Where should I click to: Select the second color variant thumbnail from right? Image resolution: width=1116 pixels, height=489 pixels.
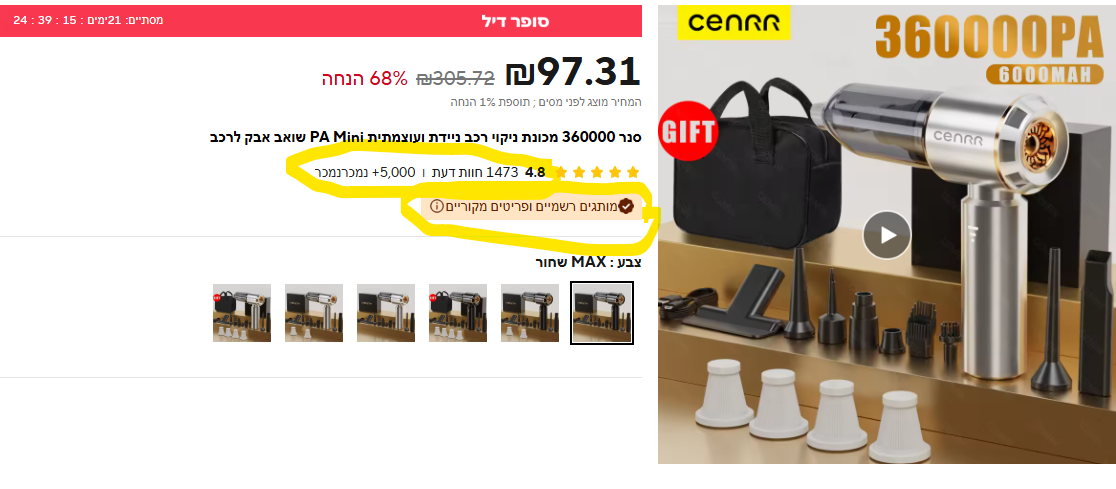coord(530,313)
